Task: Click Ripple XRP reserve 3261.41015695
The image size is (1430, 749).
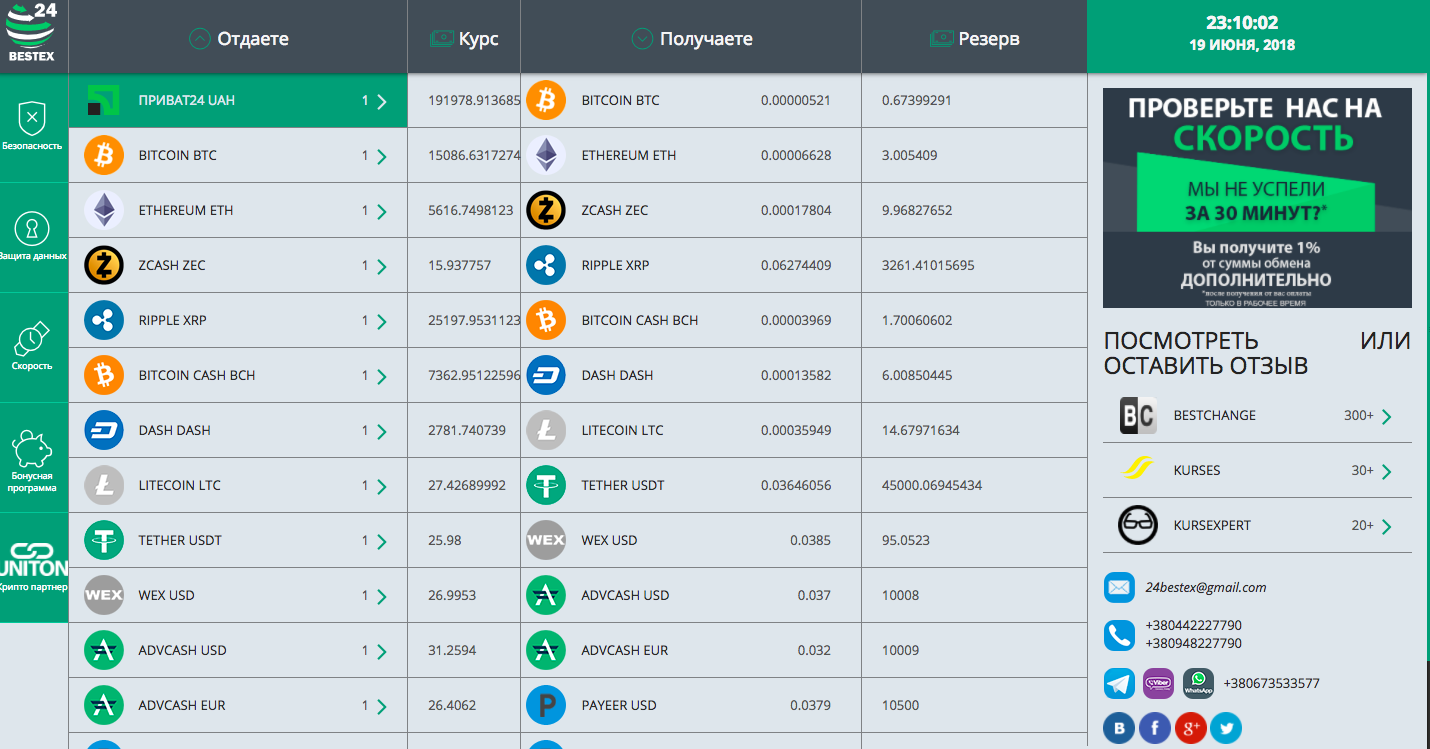Action: pos(928,265)
